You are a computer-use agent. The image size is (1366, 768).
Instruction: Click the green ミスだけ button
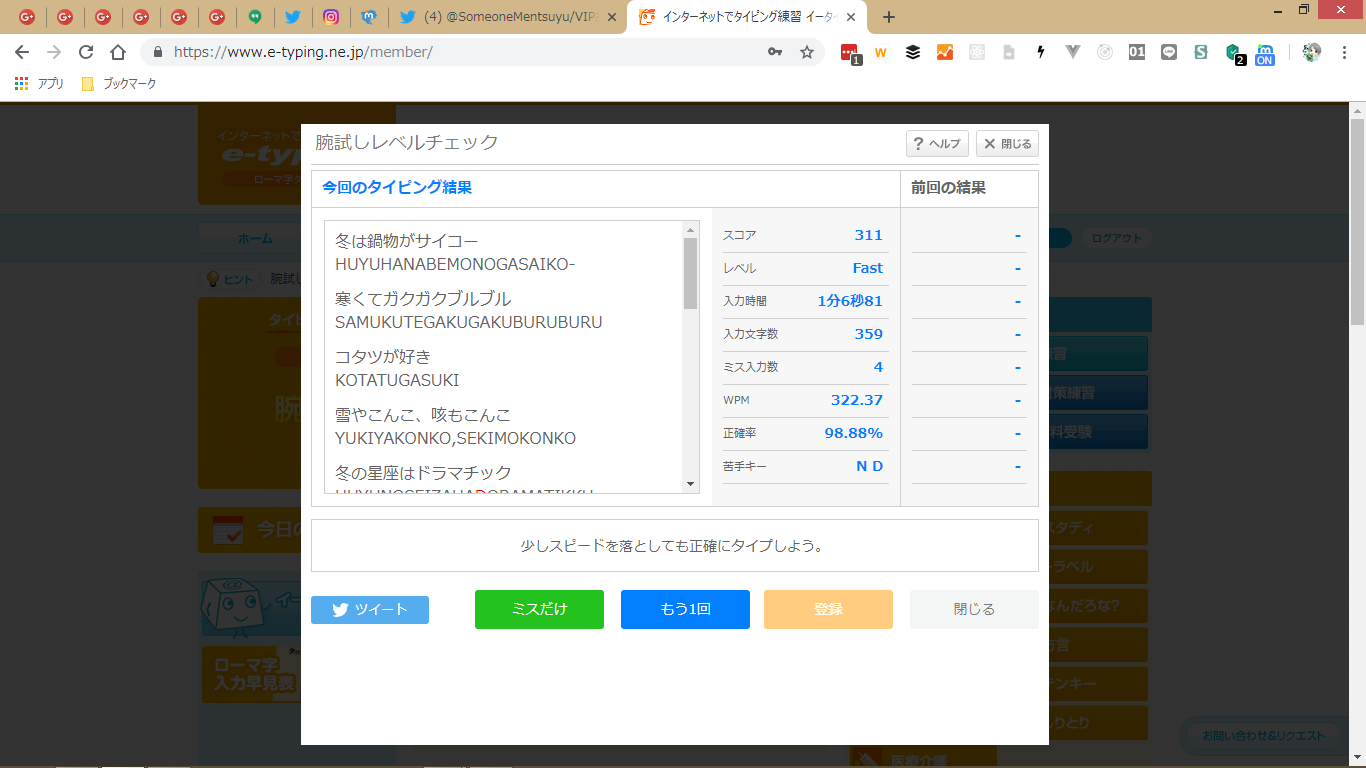click(539, 609)
